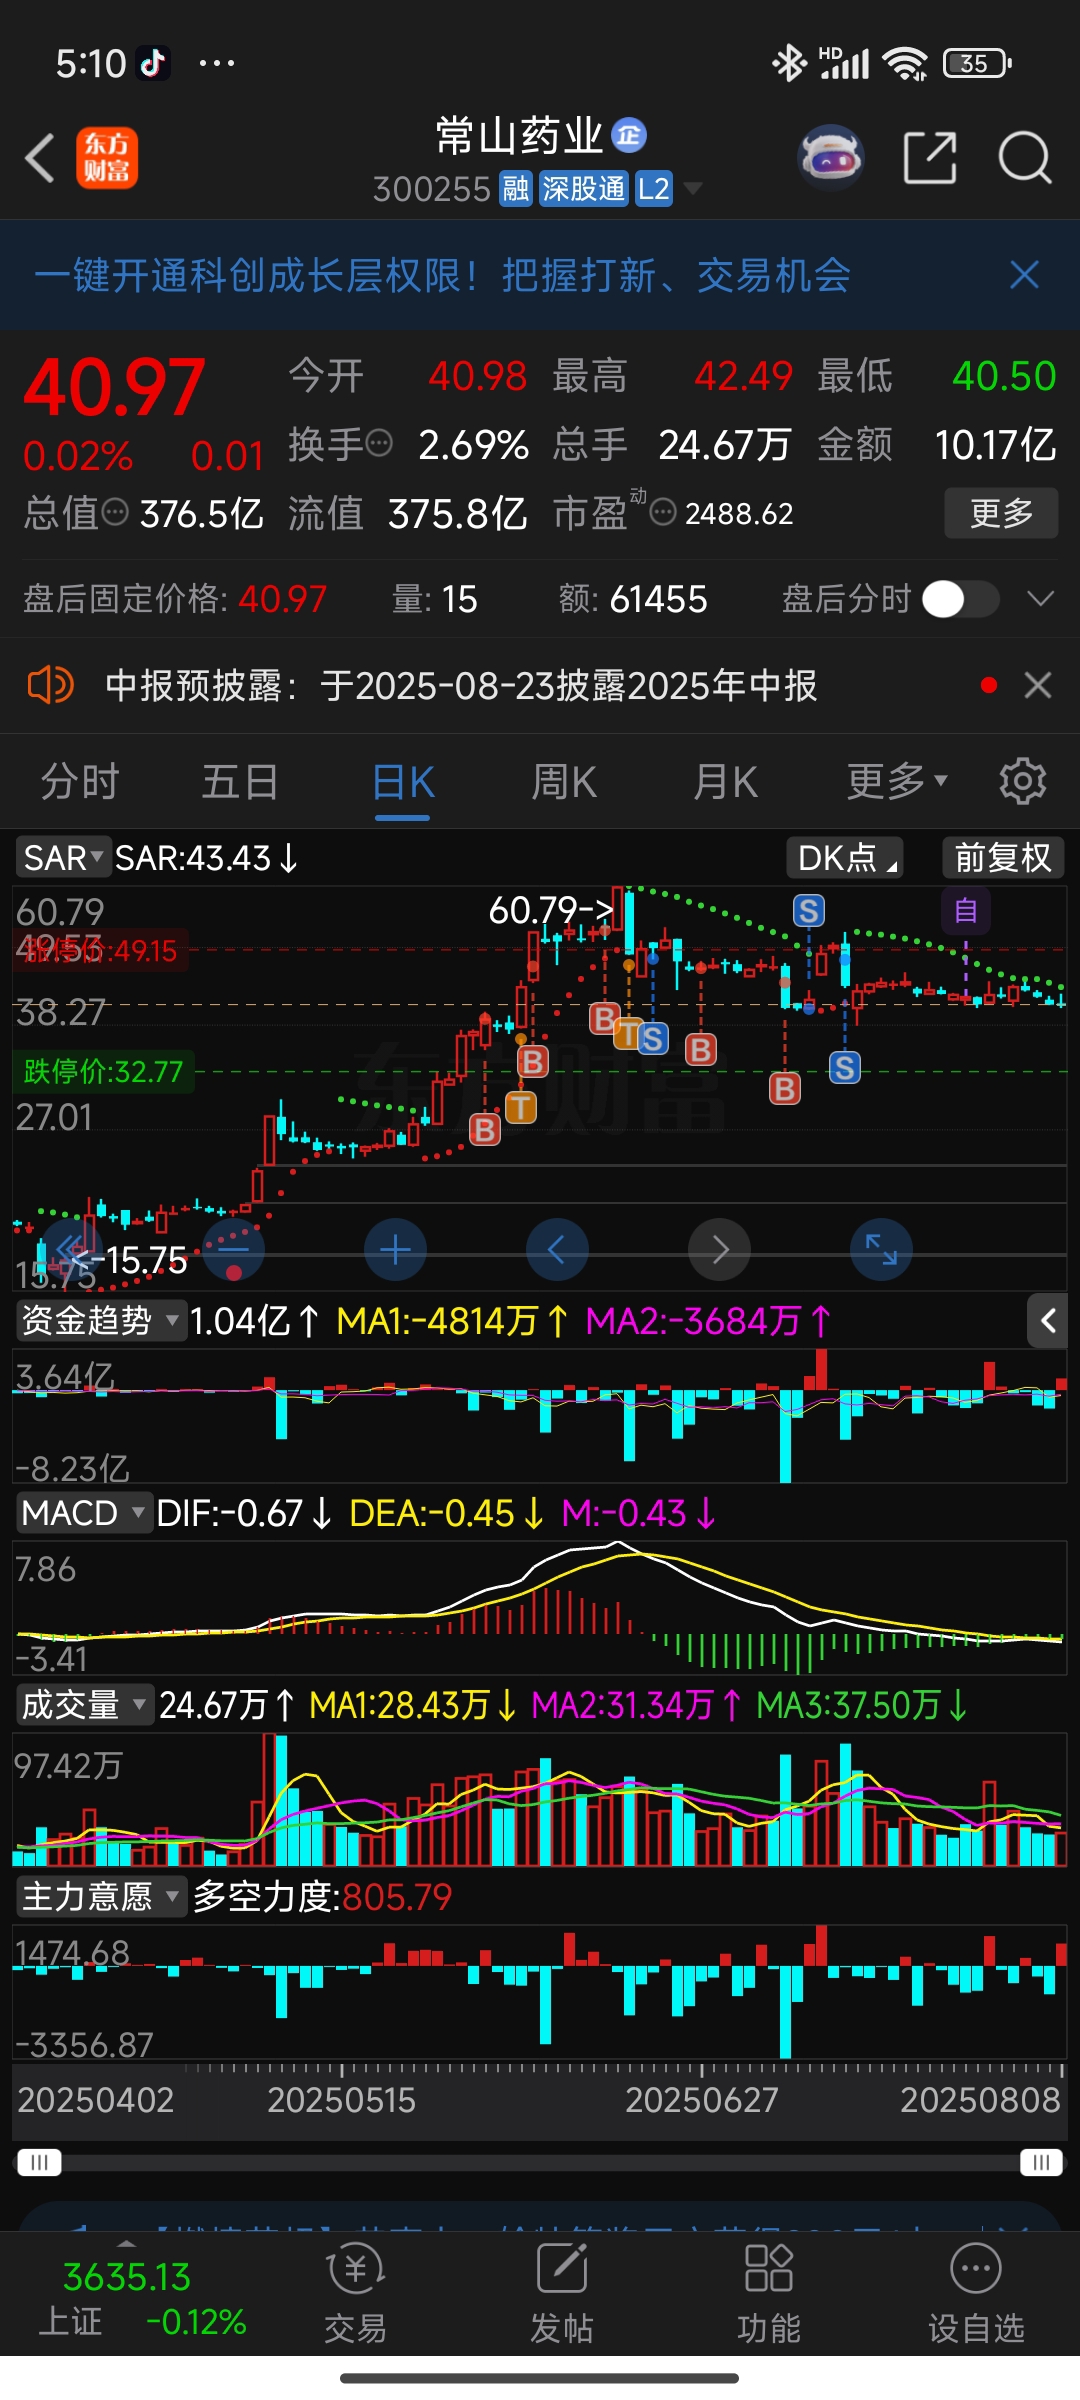The image size is (1080, 2400).
Task: Open the 成交量 indicator dropdown
Action: pos(85,1705)
